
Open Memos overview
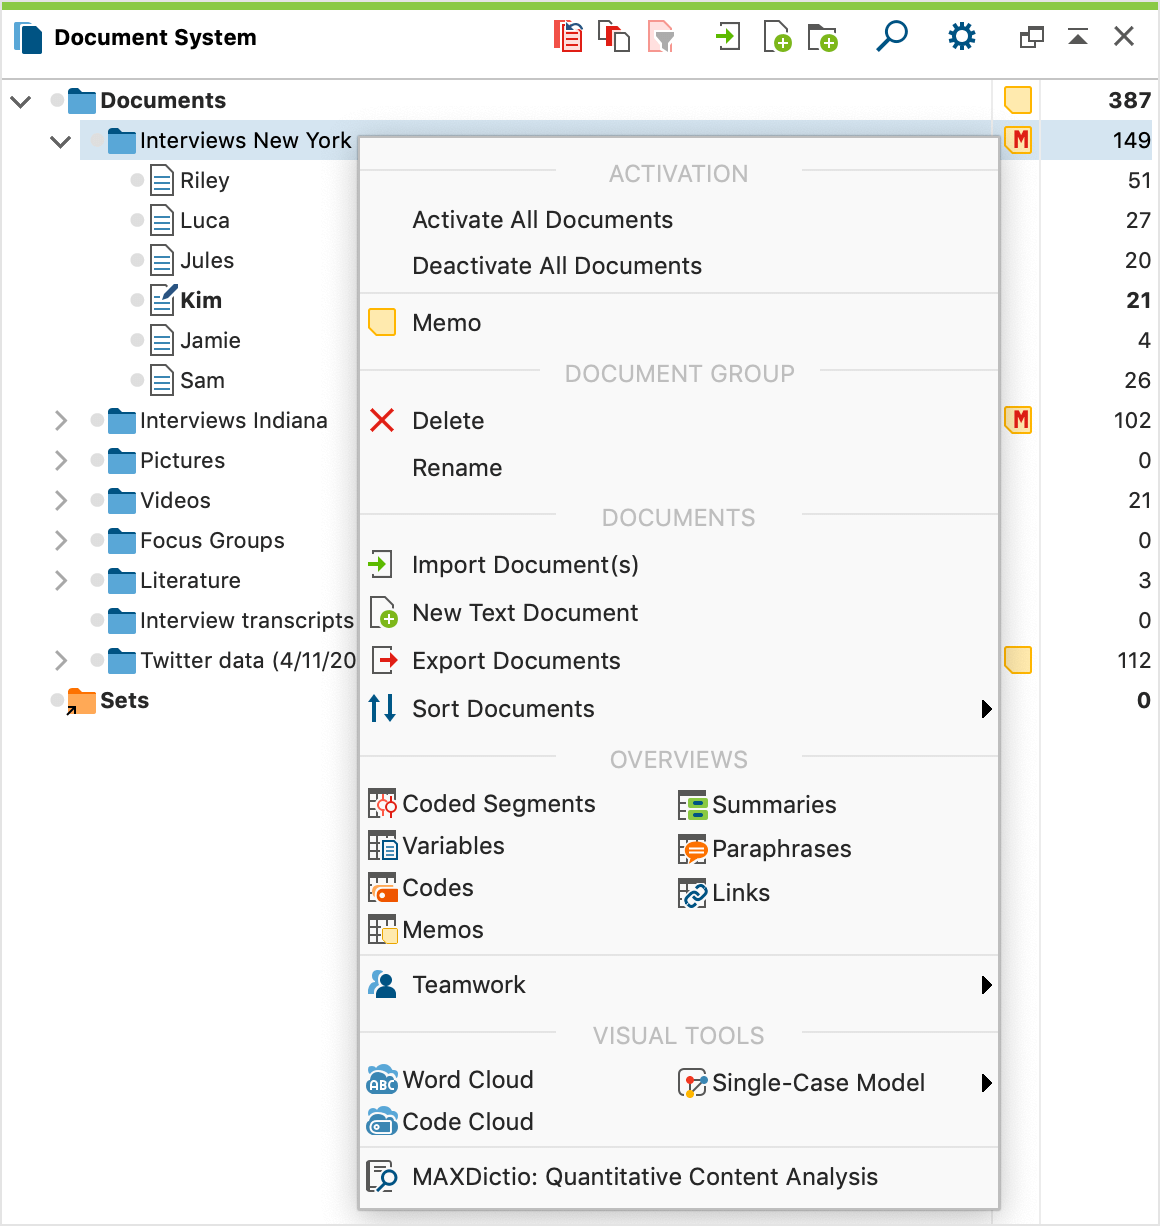coord(426,930)
